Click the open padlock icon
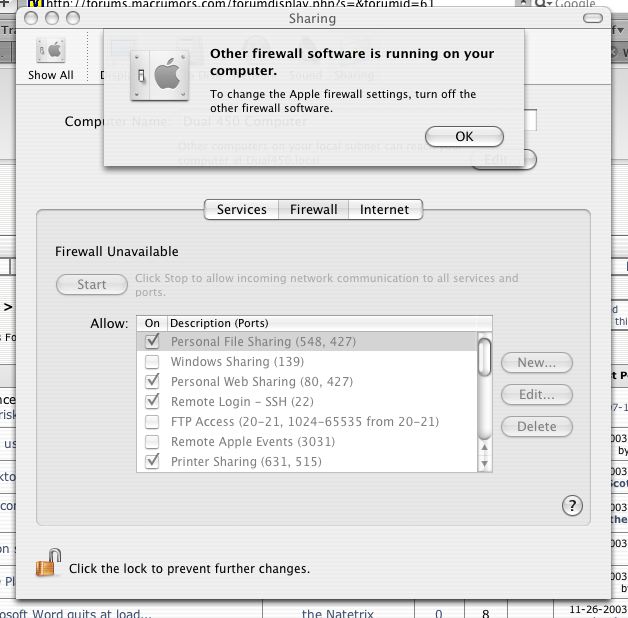 click(48, 562)
